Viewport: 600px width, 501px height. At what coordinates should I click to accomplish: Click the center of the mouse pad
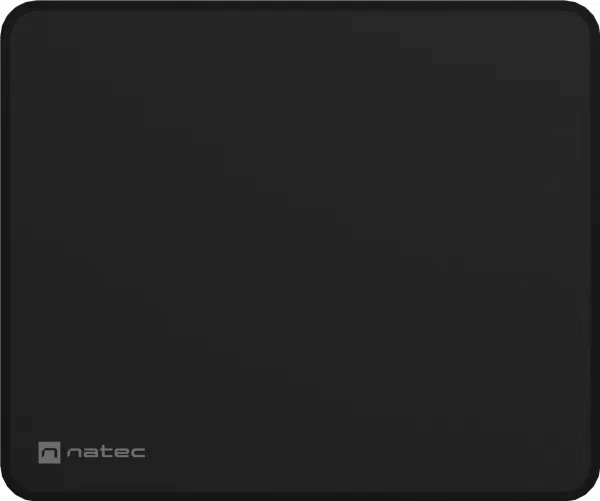pos(300,251)
